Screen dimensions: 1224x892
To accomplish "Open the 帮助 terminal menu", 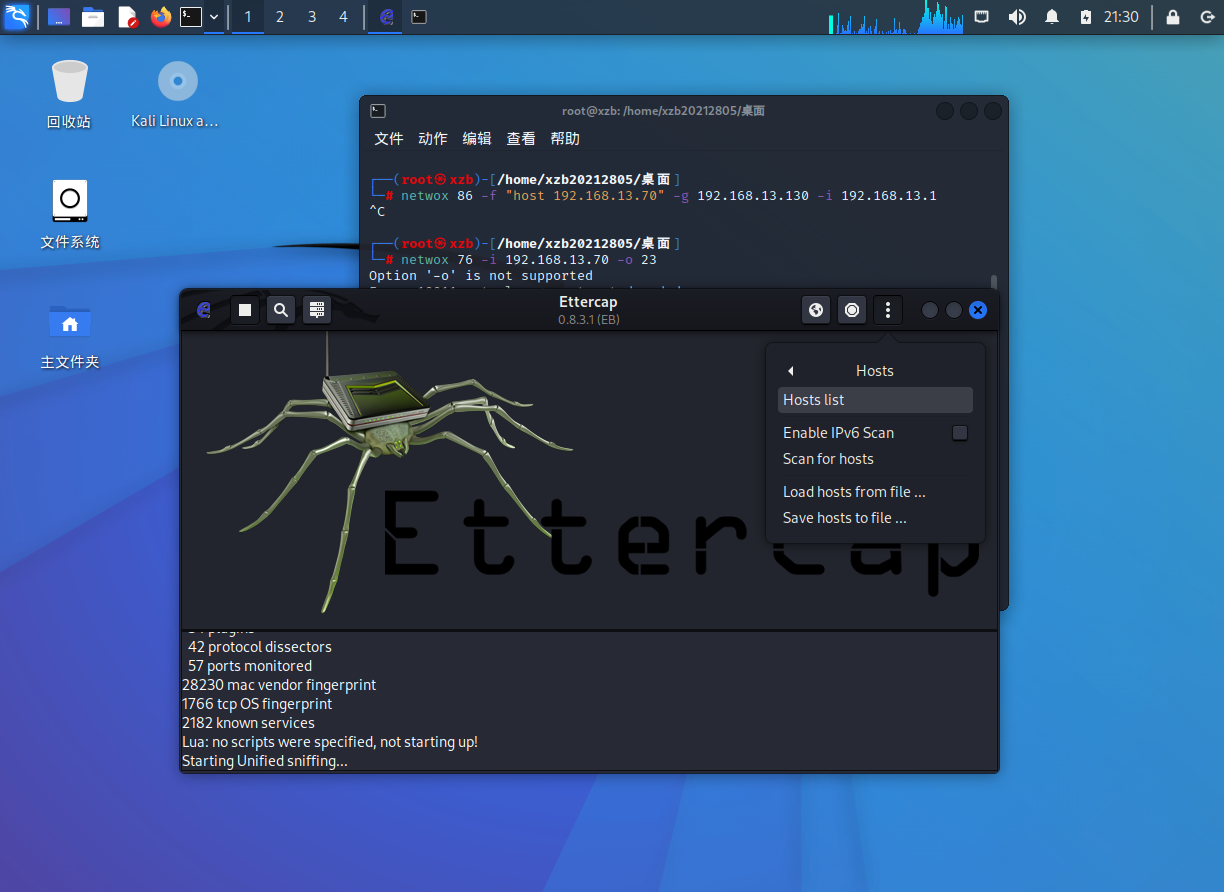I will point(565,139).
